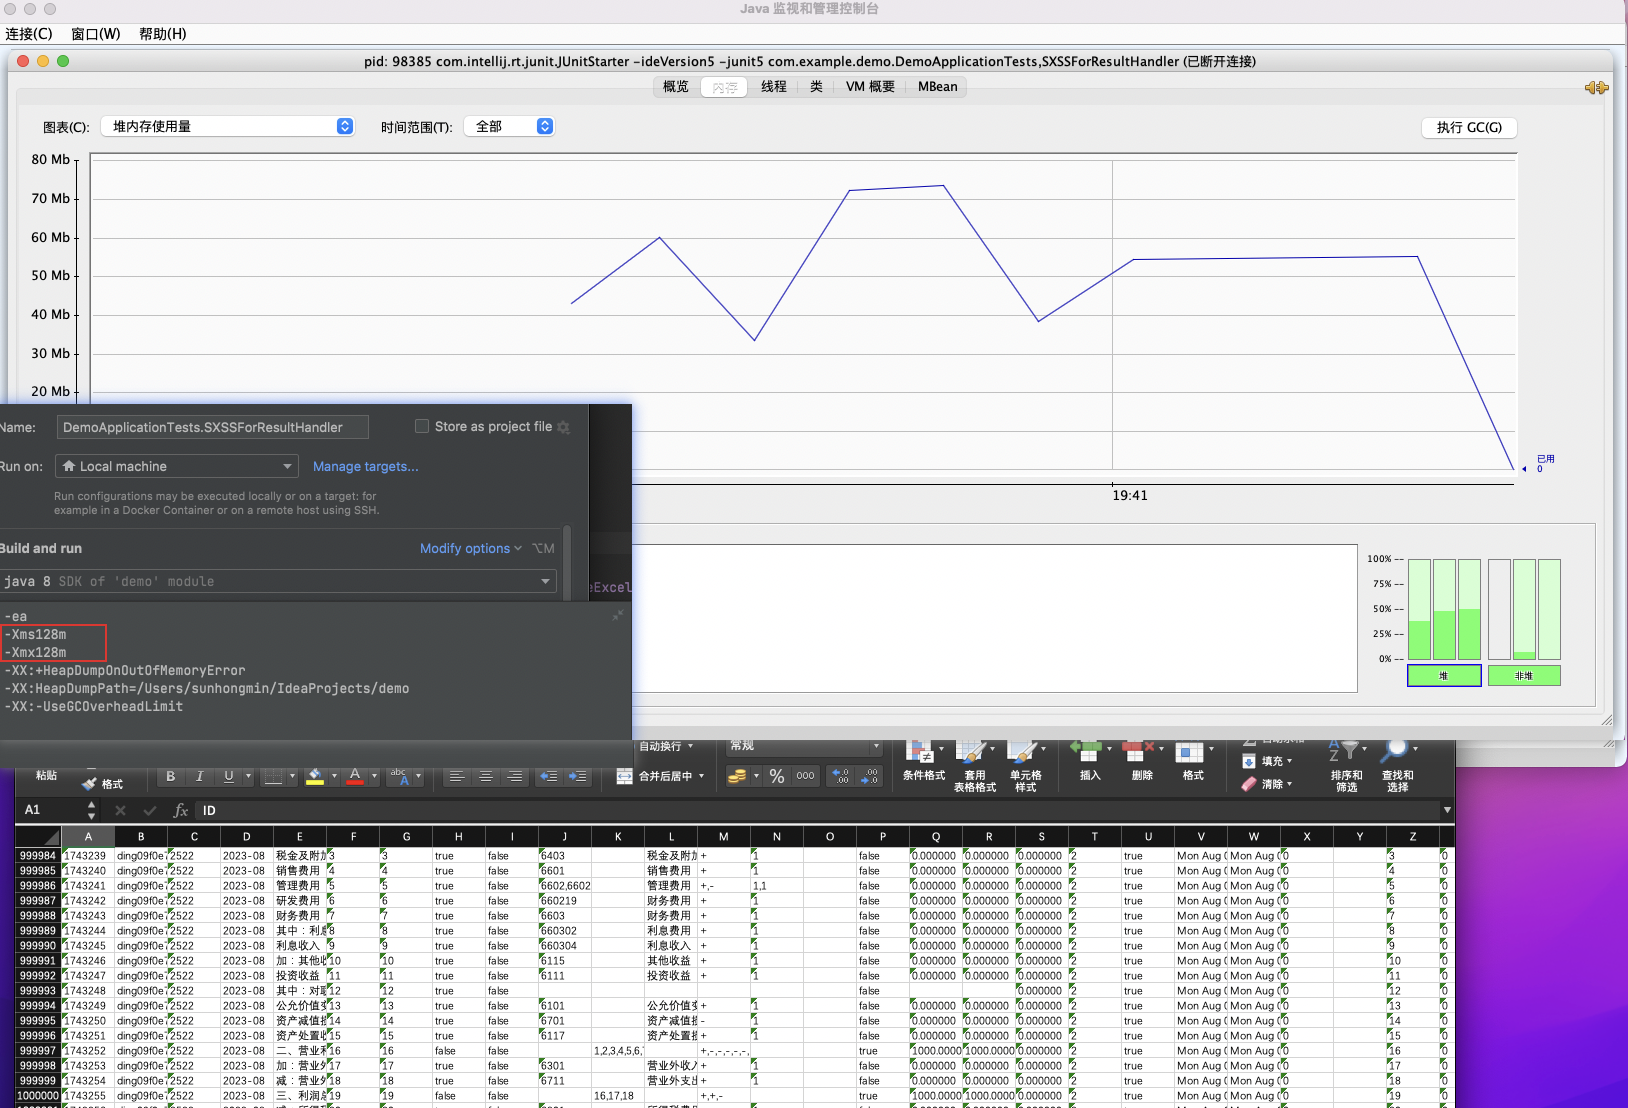Toggle bold formatting in Excel ribbon
1628x1108 pixels.
171,776
